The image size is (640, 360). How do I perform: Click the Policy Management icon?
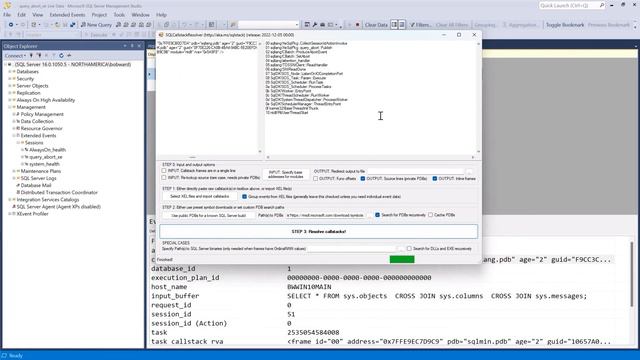pos(18,114)
